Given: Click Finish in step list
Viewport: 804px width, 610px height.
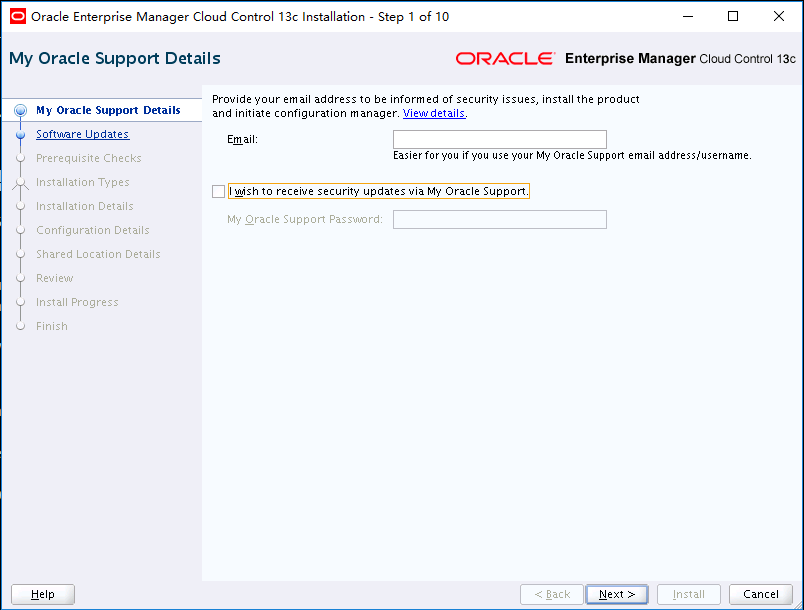Looking at the screenshot, I should coord(52,327).
